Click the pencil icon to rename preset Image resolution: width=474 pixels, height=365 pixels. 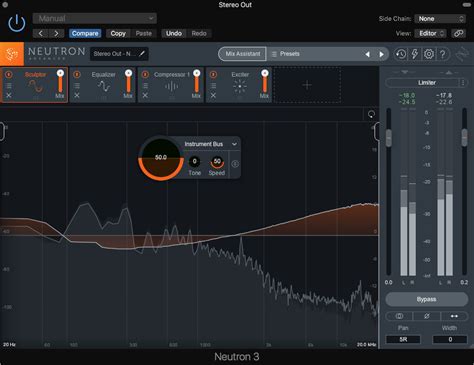click(142, 54)
